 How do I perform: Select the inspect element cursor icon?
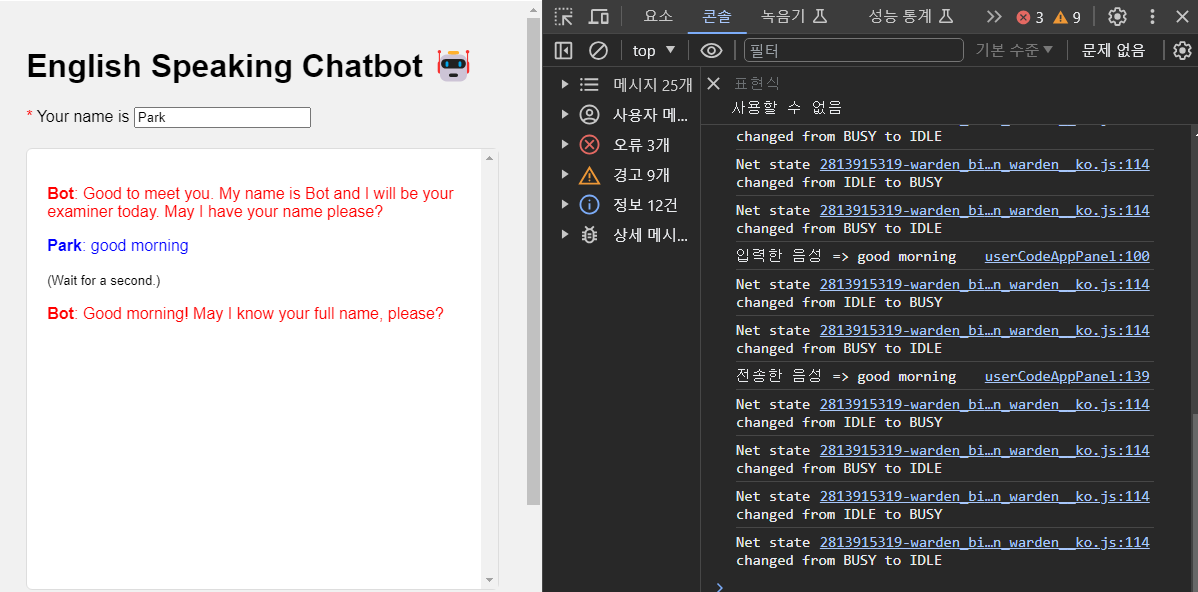click(563, 16)
